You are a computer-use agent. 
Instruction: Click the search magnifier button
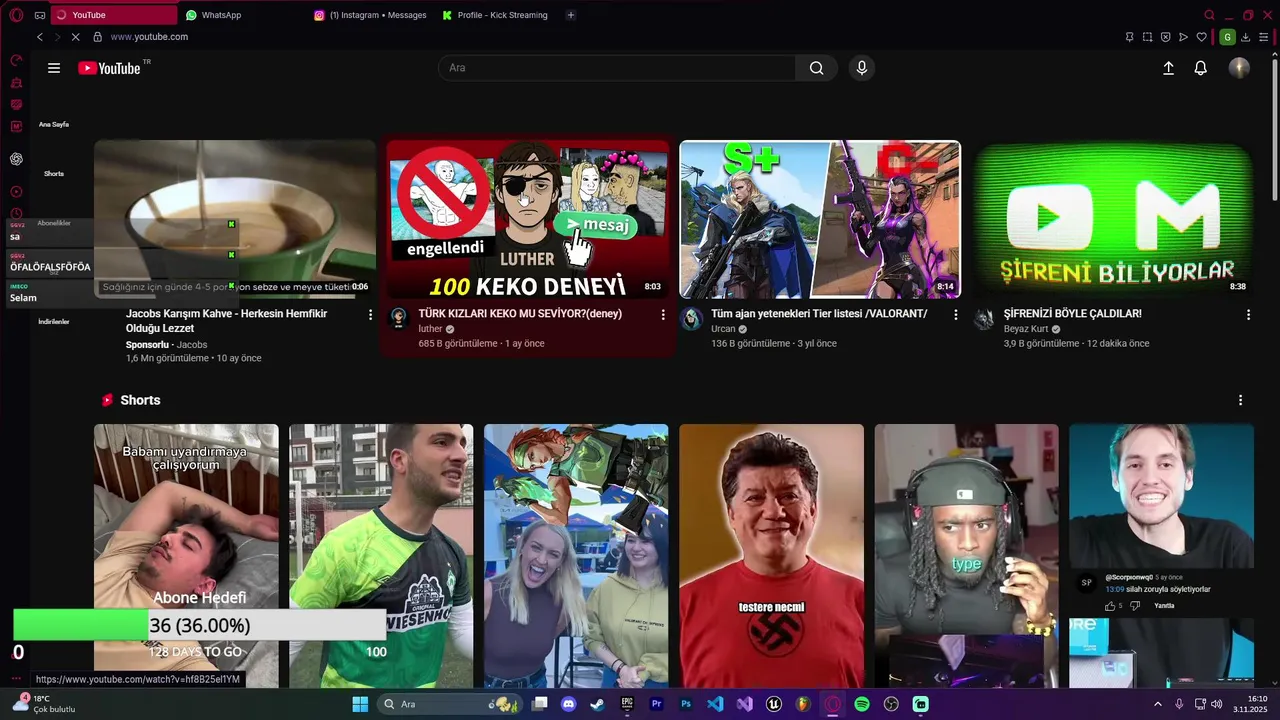(816, 68)
